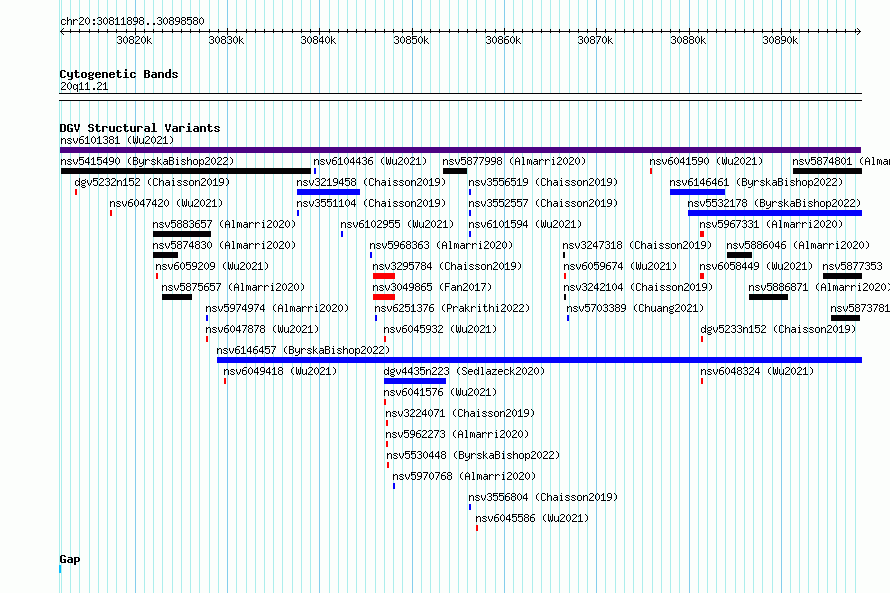Click nsv5968363 (Almarri2020) label

point(441,245)
